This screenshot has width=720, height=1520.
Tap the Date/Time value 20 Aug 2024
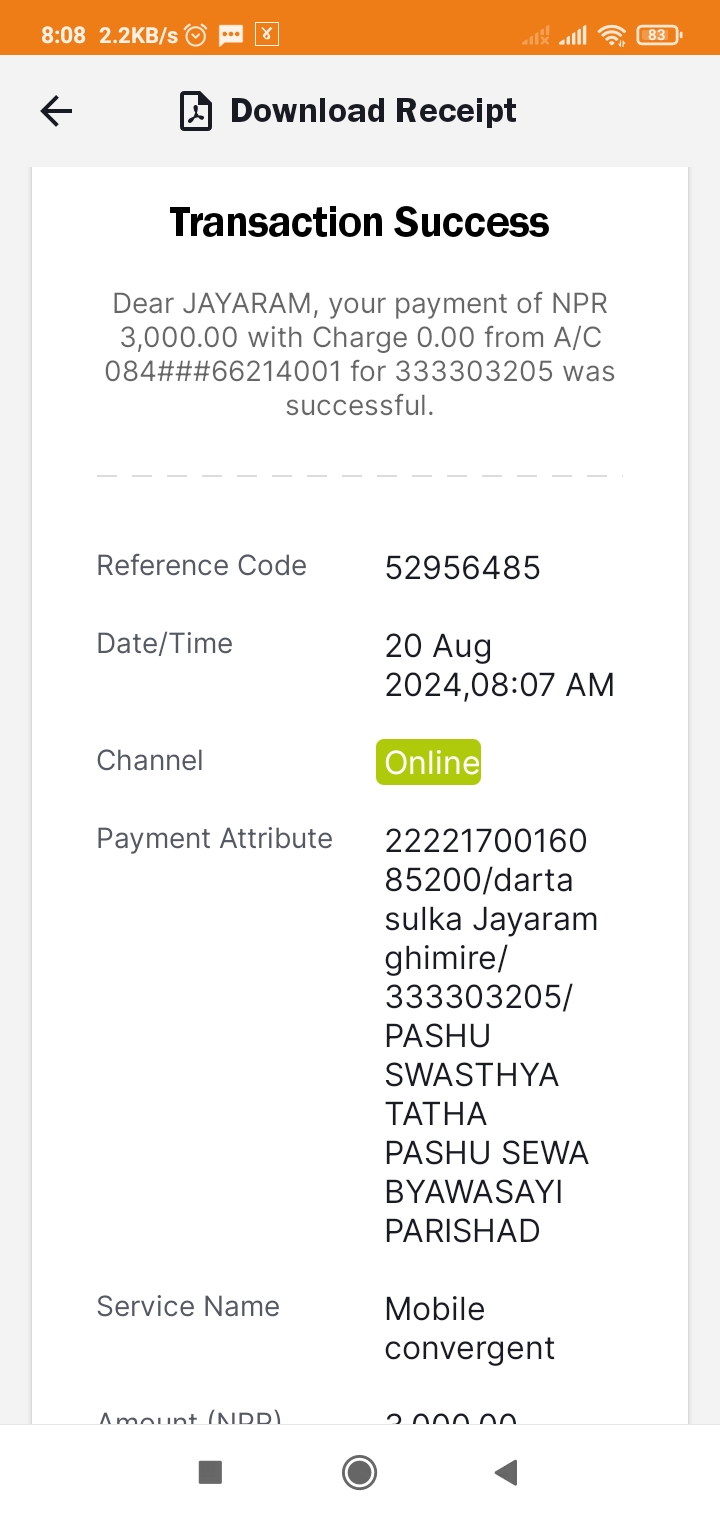pyautogui.click(x=499, y=665)
